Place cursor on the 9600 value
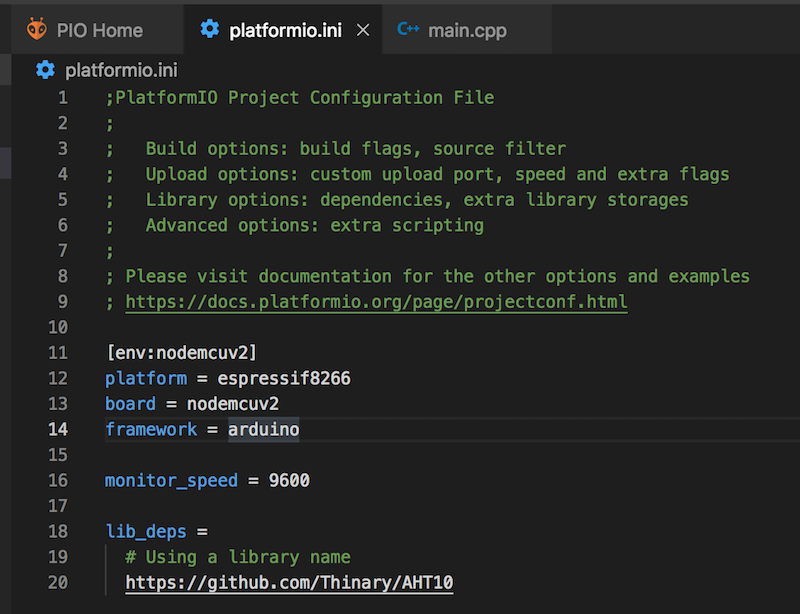Screen dimensions: 800x614 289,480
